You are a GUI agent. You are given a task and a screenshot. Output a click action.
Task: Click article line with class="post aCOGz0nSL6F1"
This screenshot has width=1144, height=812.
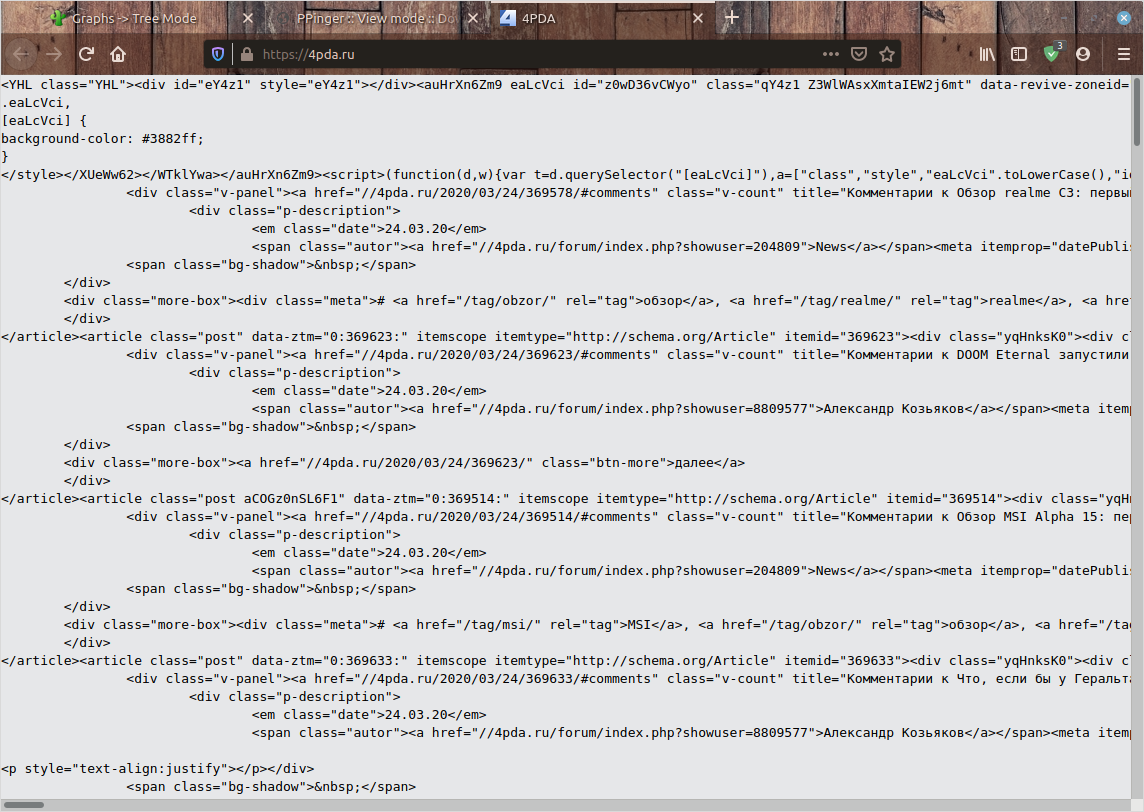[565, 498]
